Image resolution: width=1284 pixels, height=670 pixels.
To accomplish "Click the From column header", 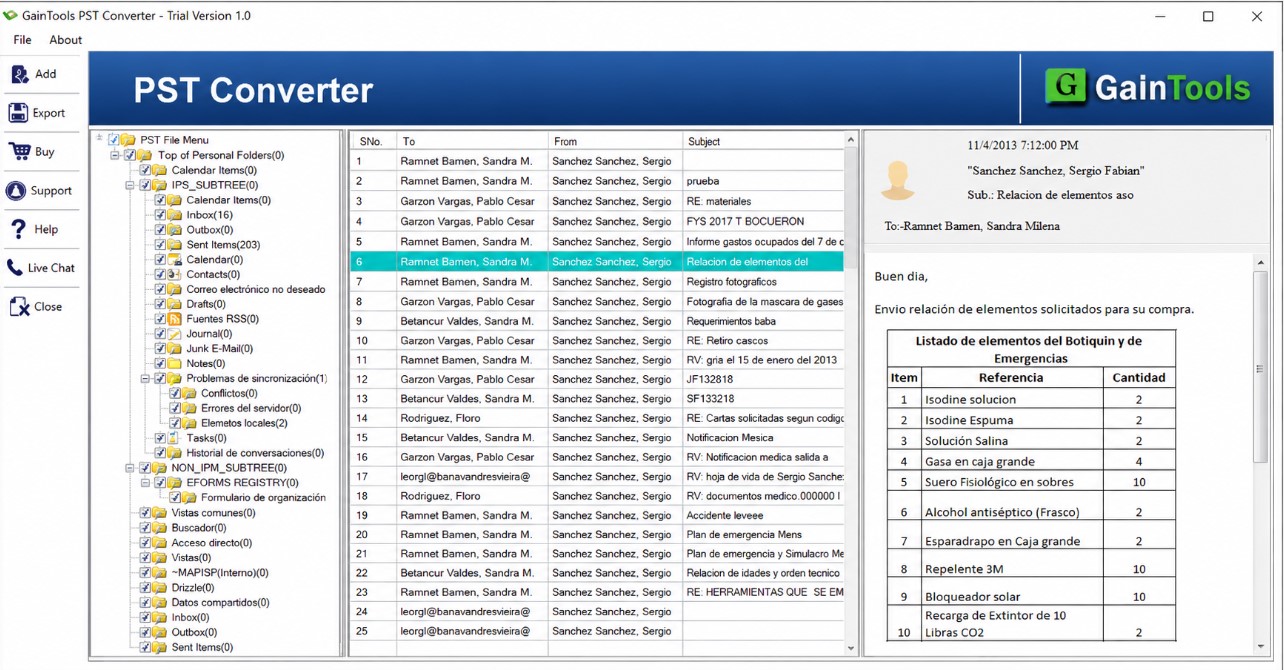I will (615, 141).
